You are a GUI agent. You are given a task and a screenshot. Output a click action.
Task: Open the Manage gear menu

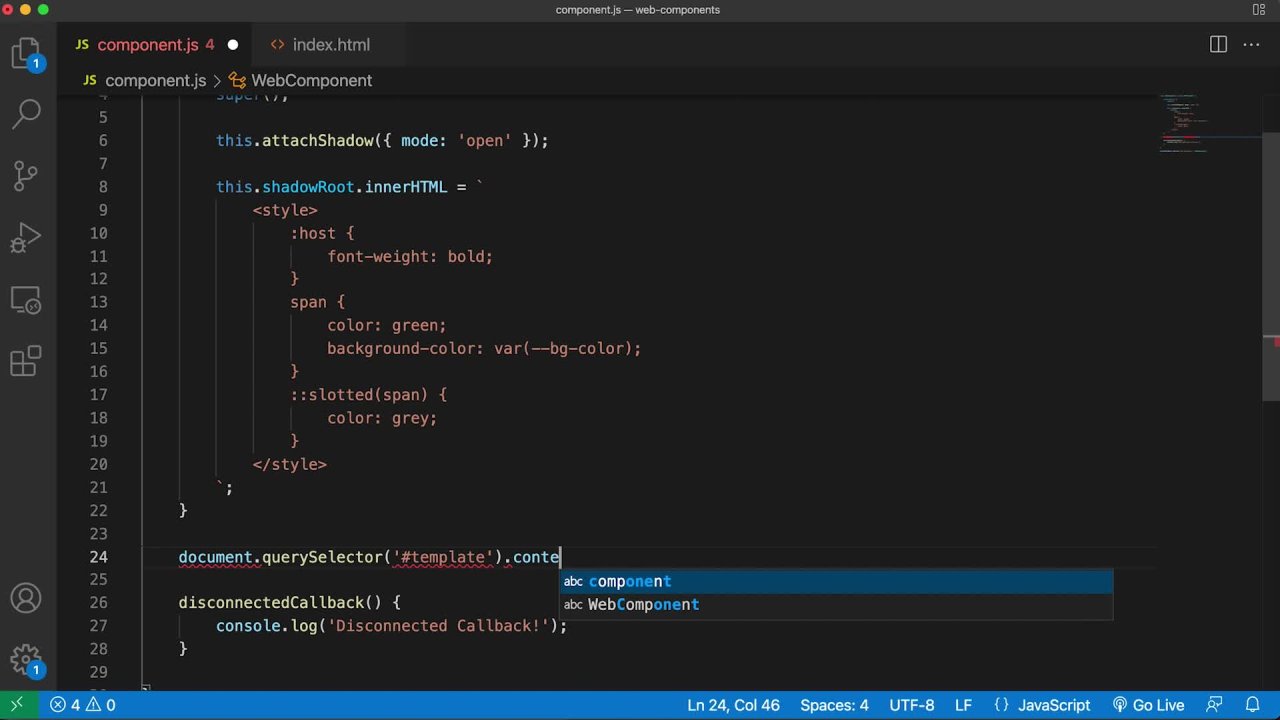[x=26, y=658]
